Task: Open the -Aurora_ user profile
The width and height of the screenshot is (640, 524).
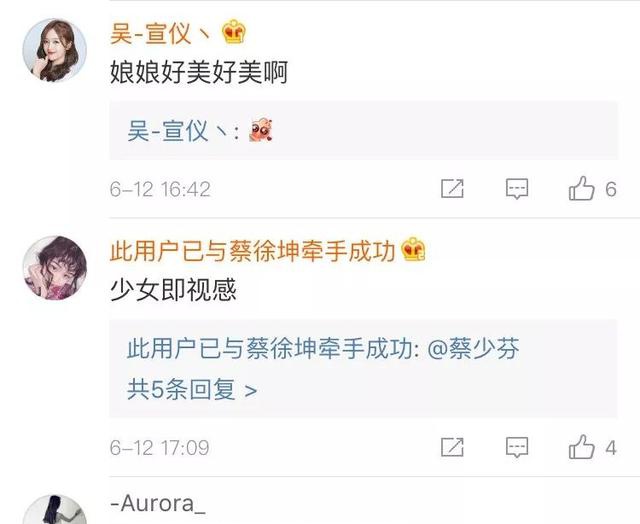Action: coord(158,503)
